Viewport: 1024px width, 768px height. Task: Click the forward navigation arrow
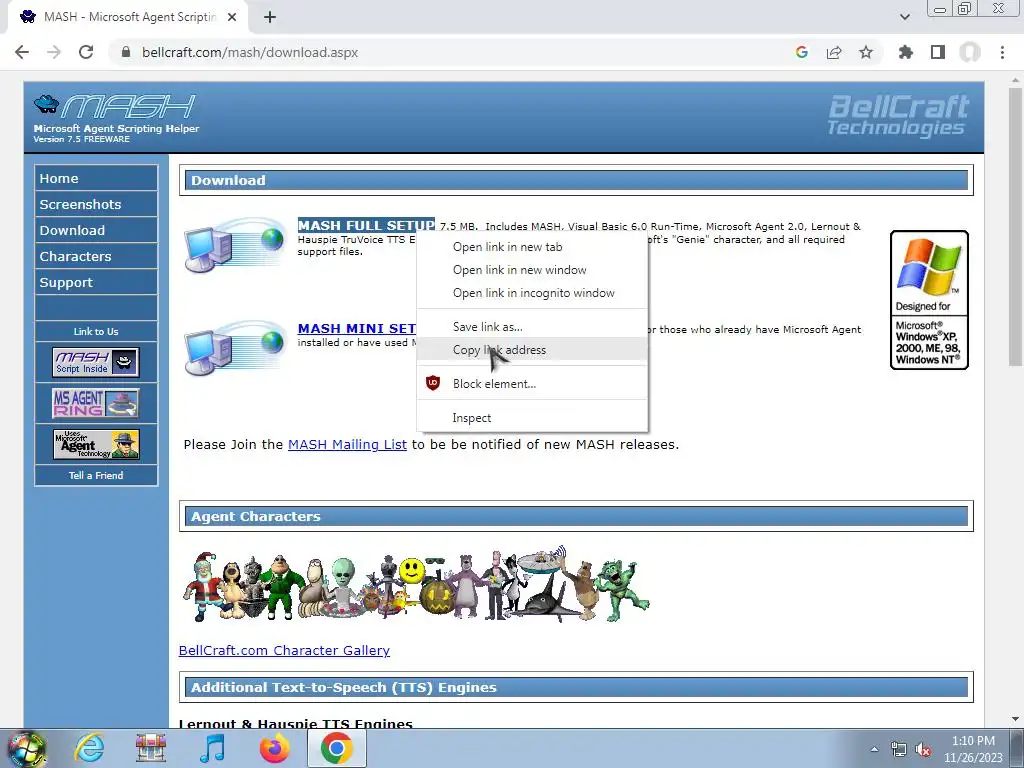(x=54, y=52)
